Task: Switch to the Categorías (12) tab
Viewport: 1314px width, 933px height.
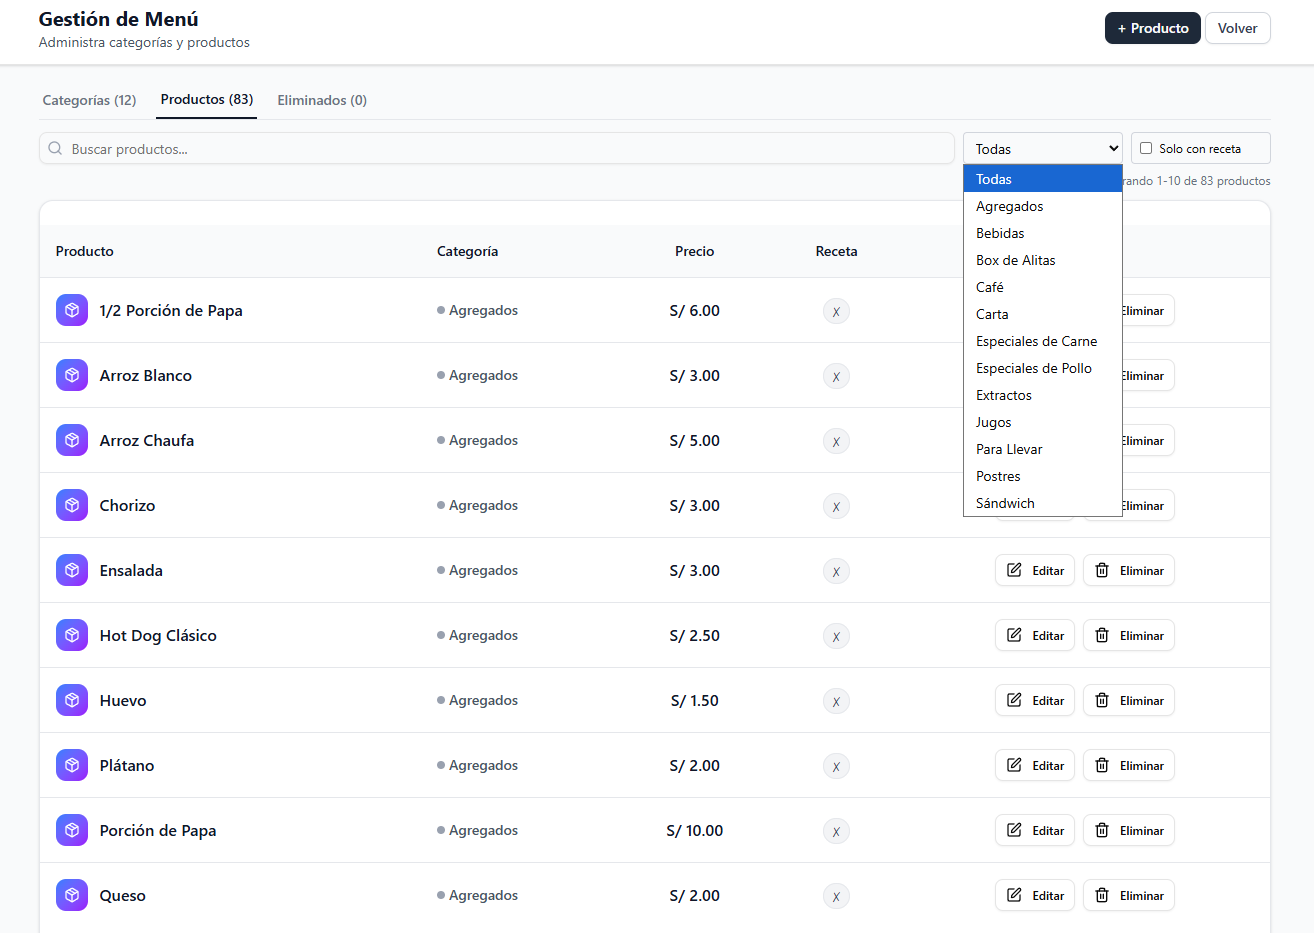Action: pyautogui.click(x=89, y=100)
